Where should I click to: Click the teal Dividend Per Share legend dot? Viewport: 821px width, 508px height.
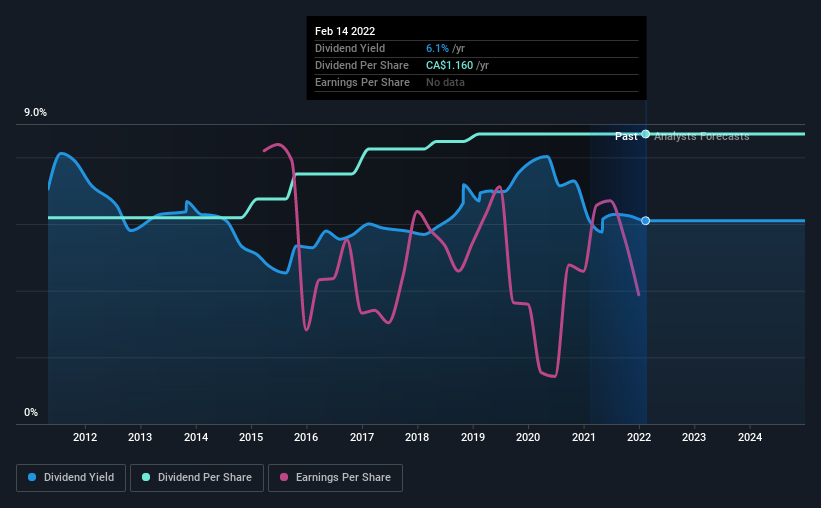(x=146, y=477)
